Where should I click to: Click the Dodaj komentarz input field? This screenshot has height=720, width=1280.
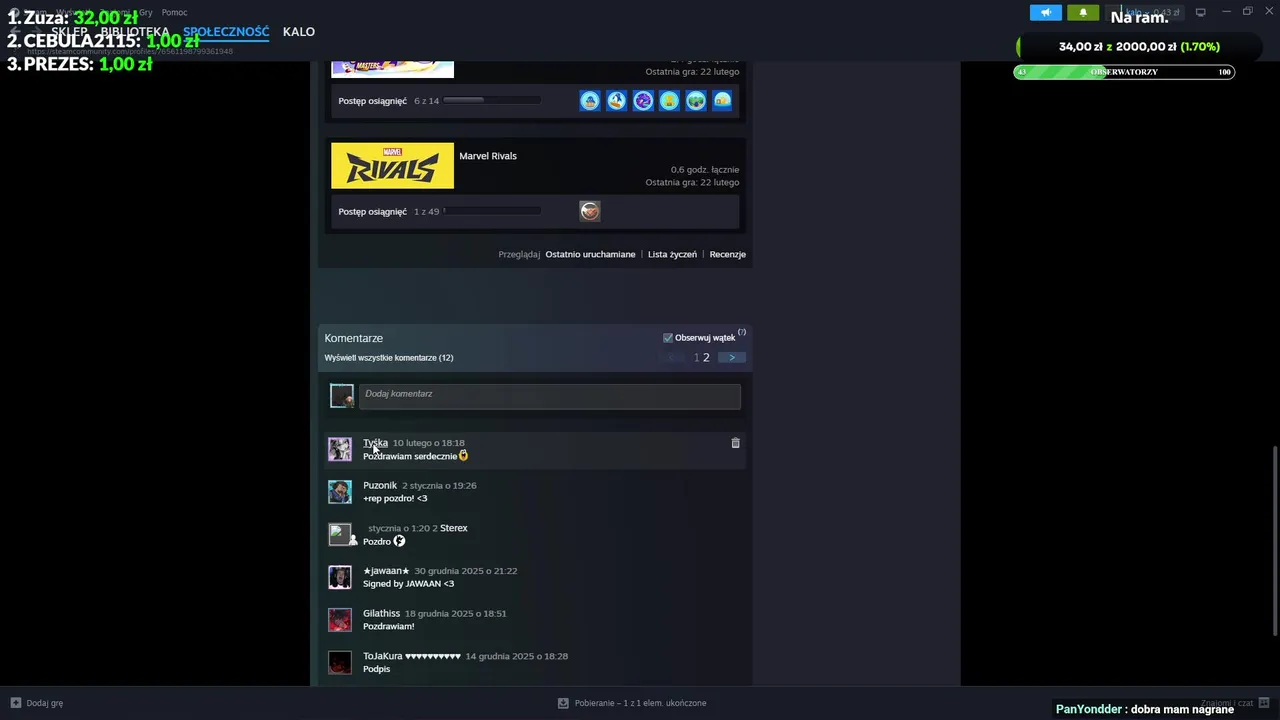[x=549, y=396]
